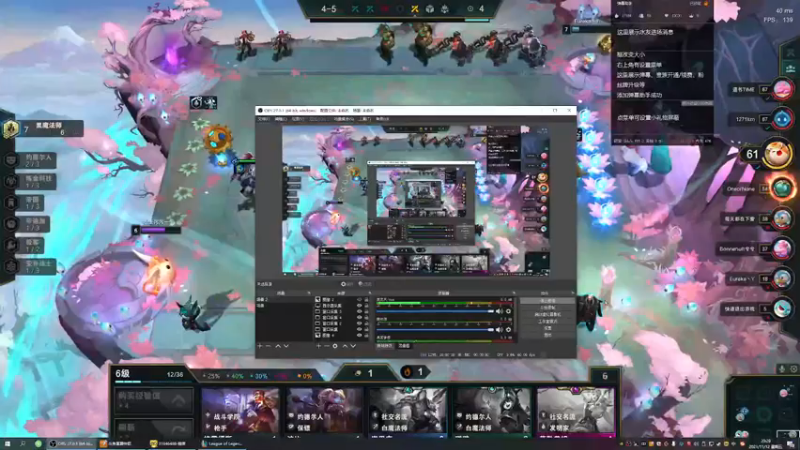
Task: Toggle visibility eye of the last source in OBS
Action: pyautogui.click(x=360, y=335)
